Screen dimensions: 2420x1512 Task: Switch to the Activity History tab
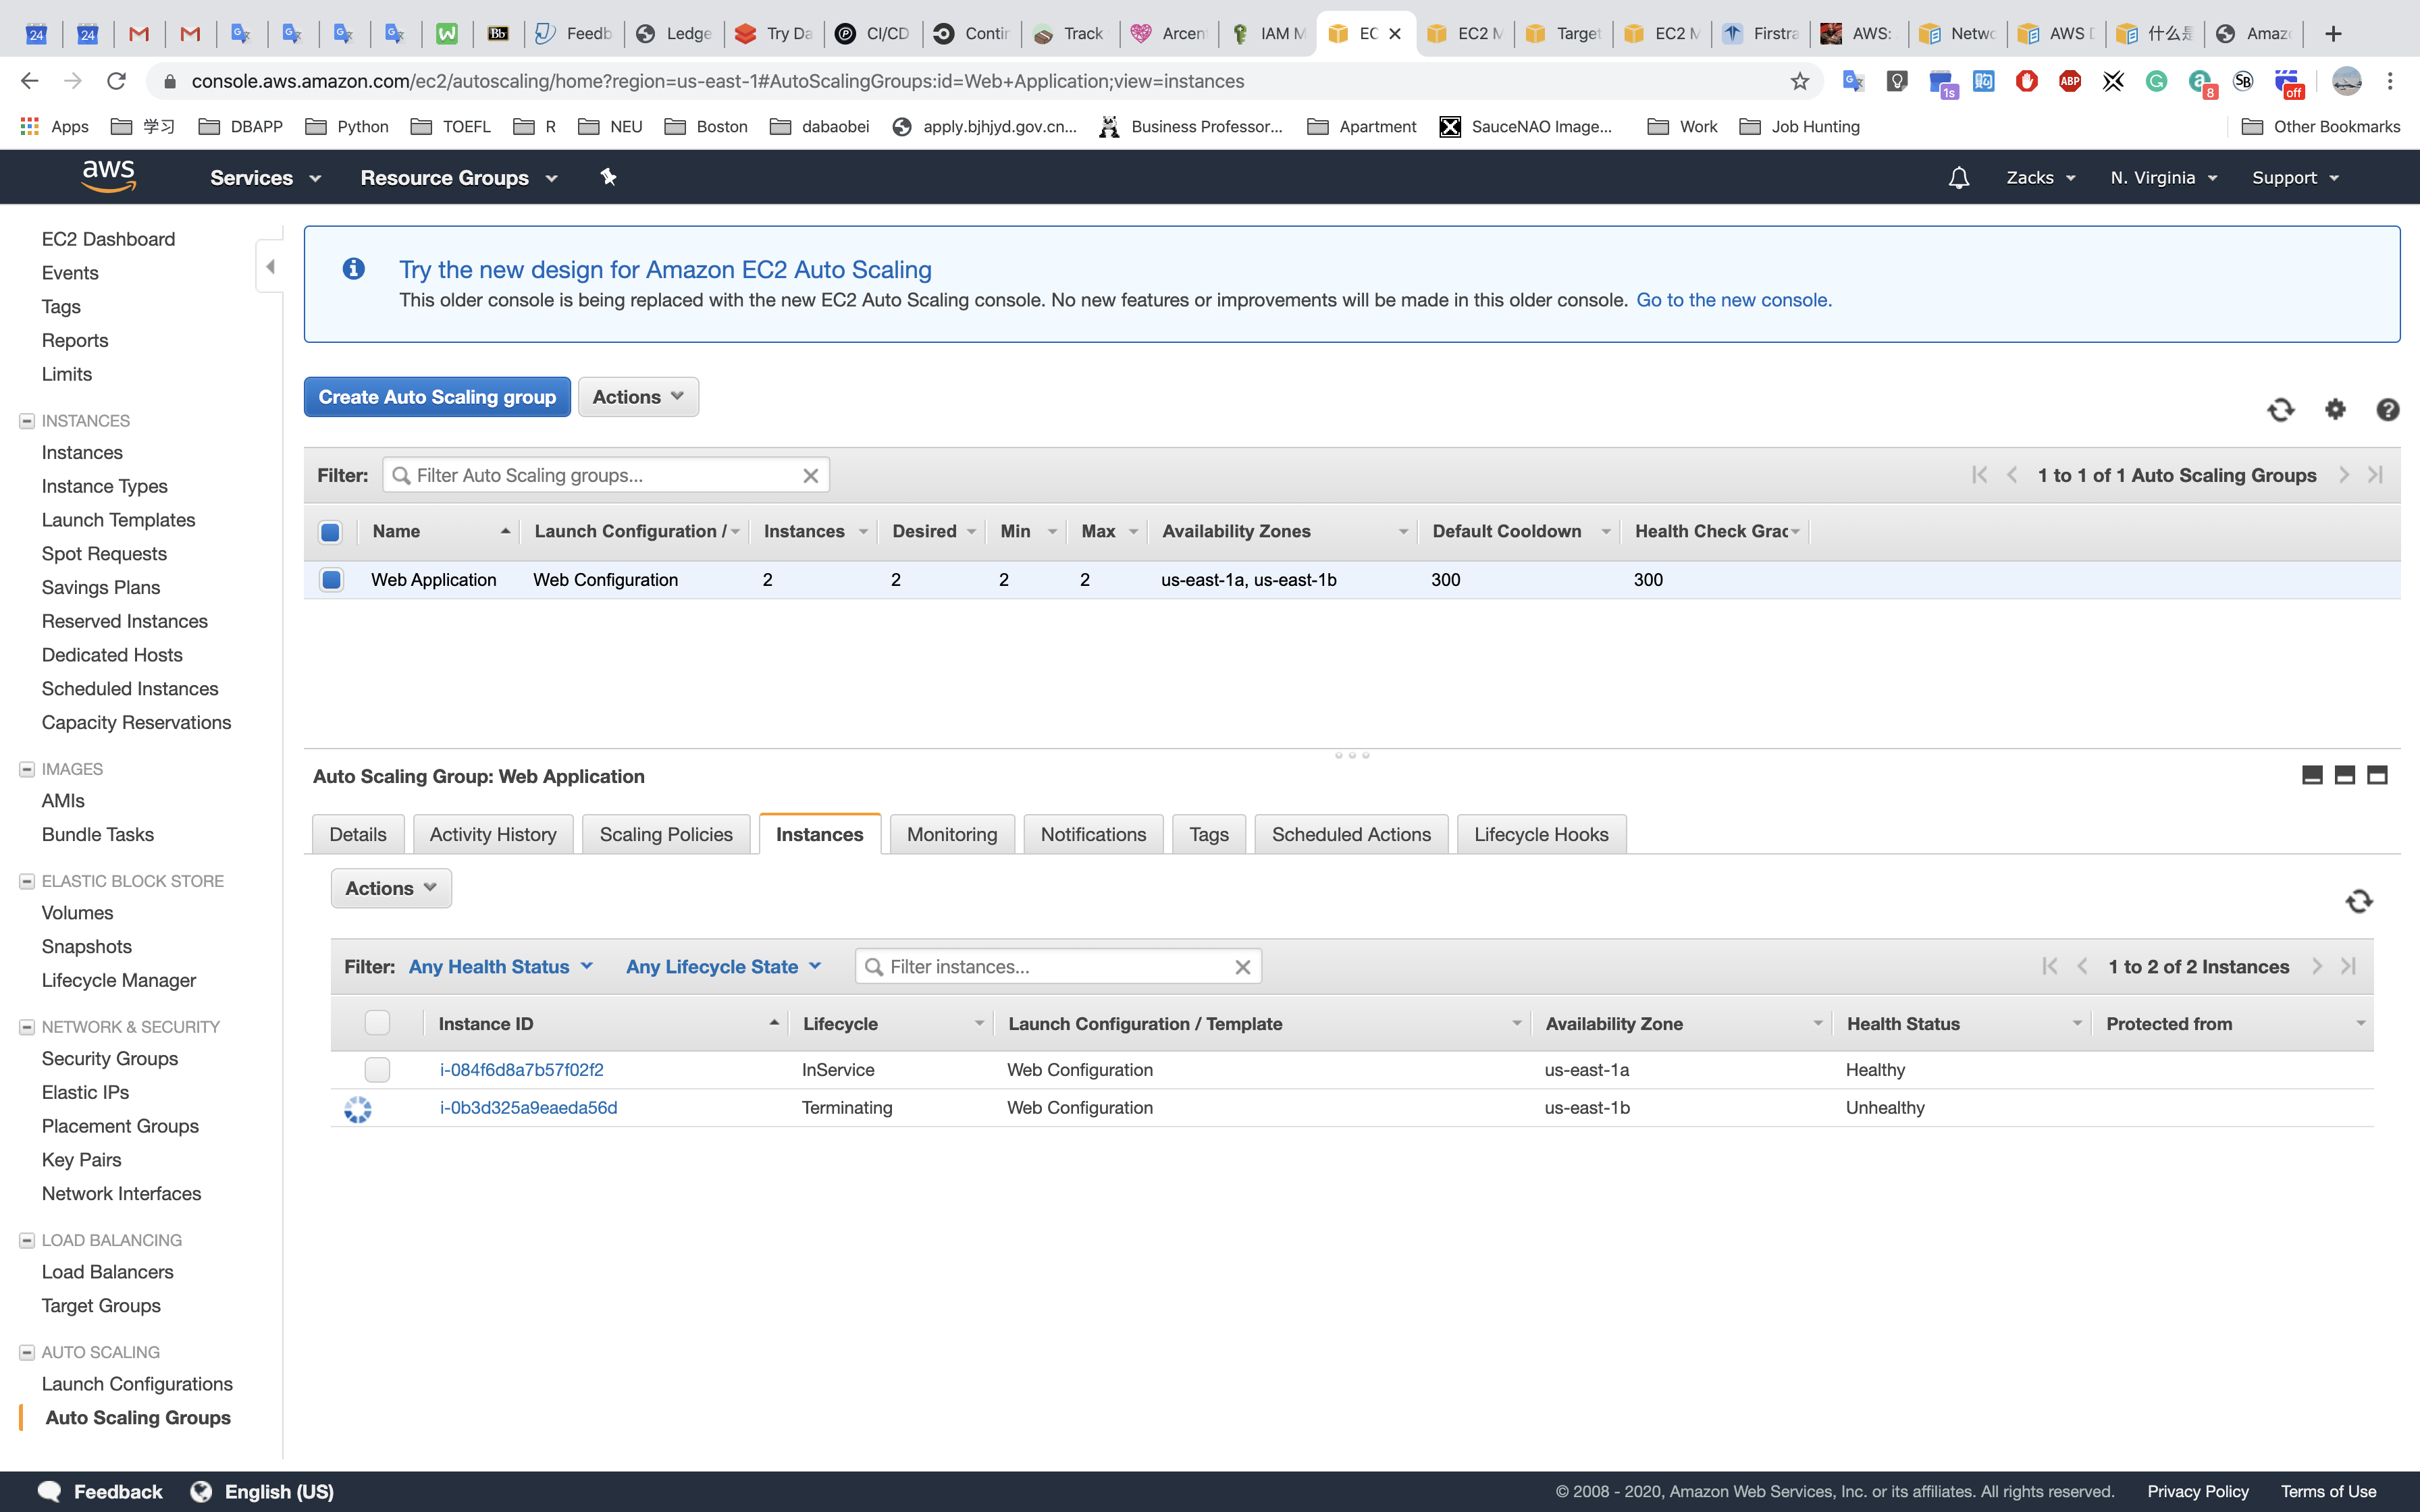click(493, 835)
